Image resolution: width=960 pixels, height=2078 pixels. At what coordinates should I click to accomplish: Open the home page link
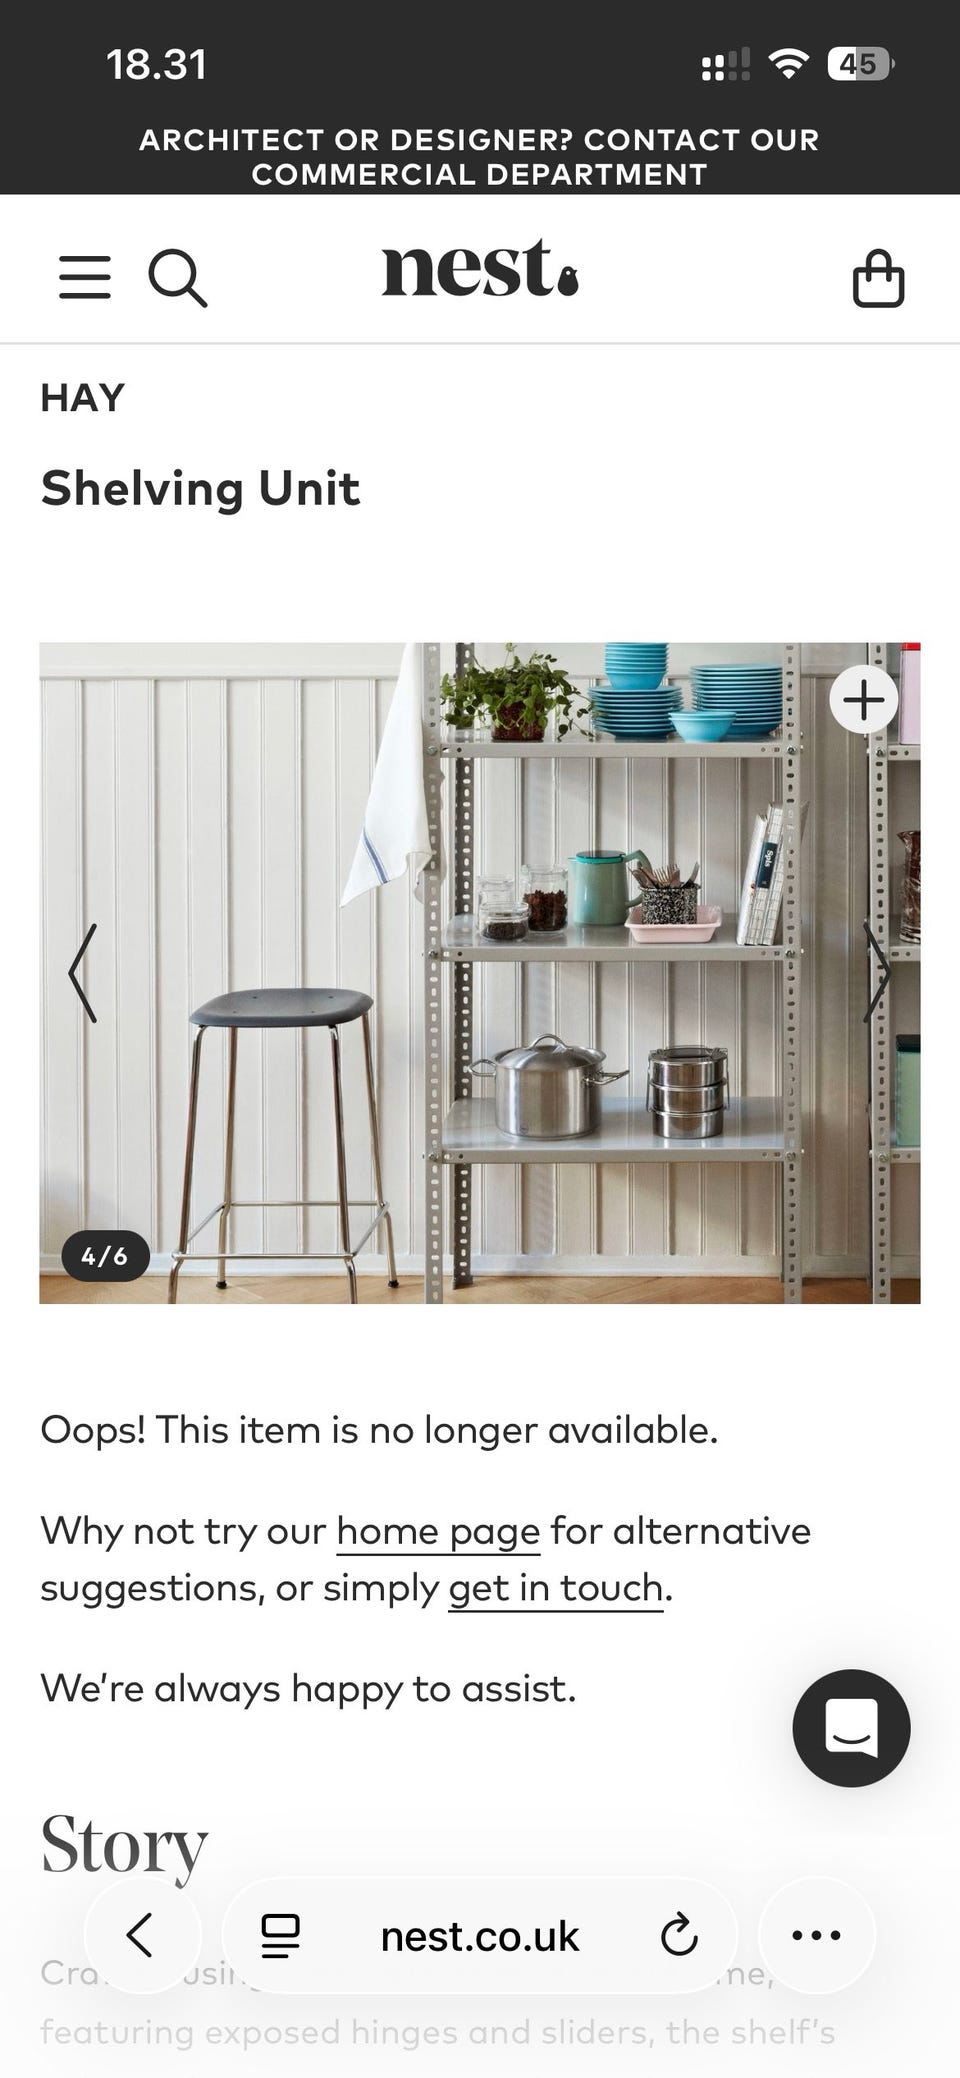coord(438,1531)
